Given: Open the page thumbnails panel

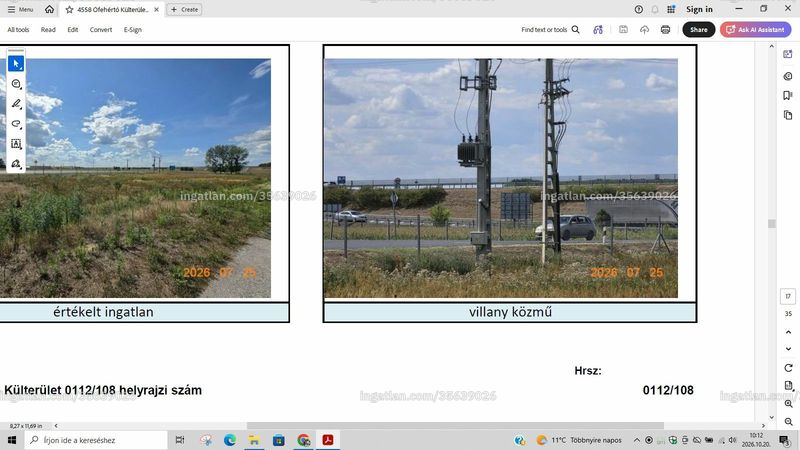Looking at the screenshot, I should (x=788, y=115).
